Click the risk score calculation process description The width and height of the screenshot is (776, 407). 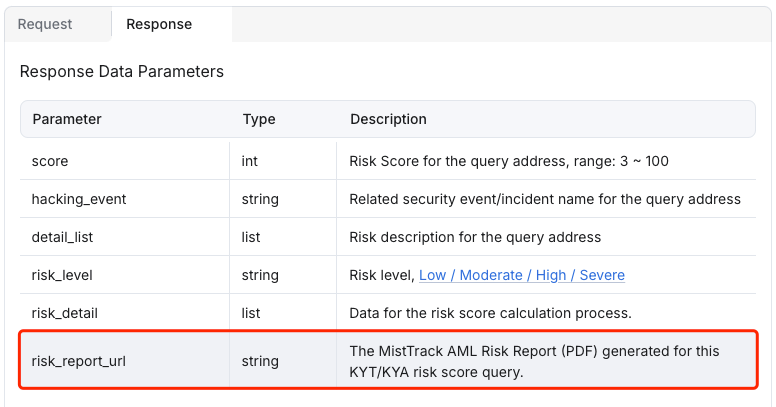pyautogui.click(x=490, y=313)
